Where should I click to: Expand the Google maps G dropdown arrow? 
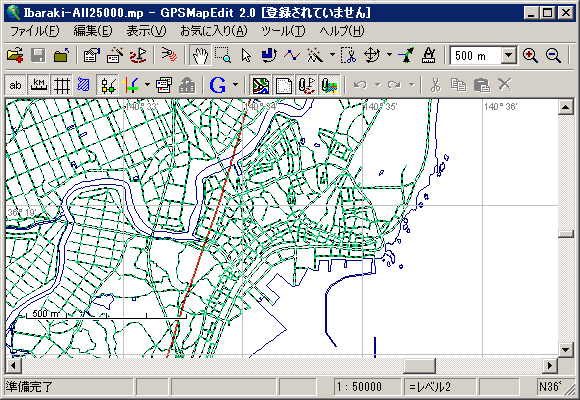click(236, 85)
